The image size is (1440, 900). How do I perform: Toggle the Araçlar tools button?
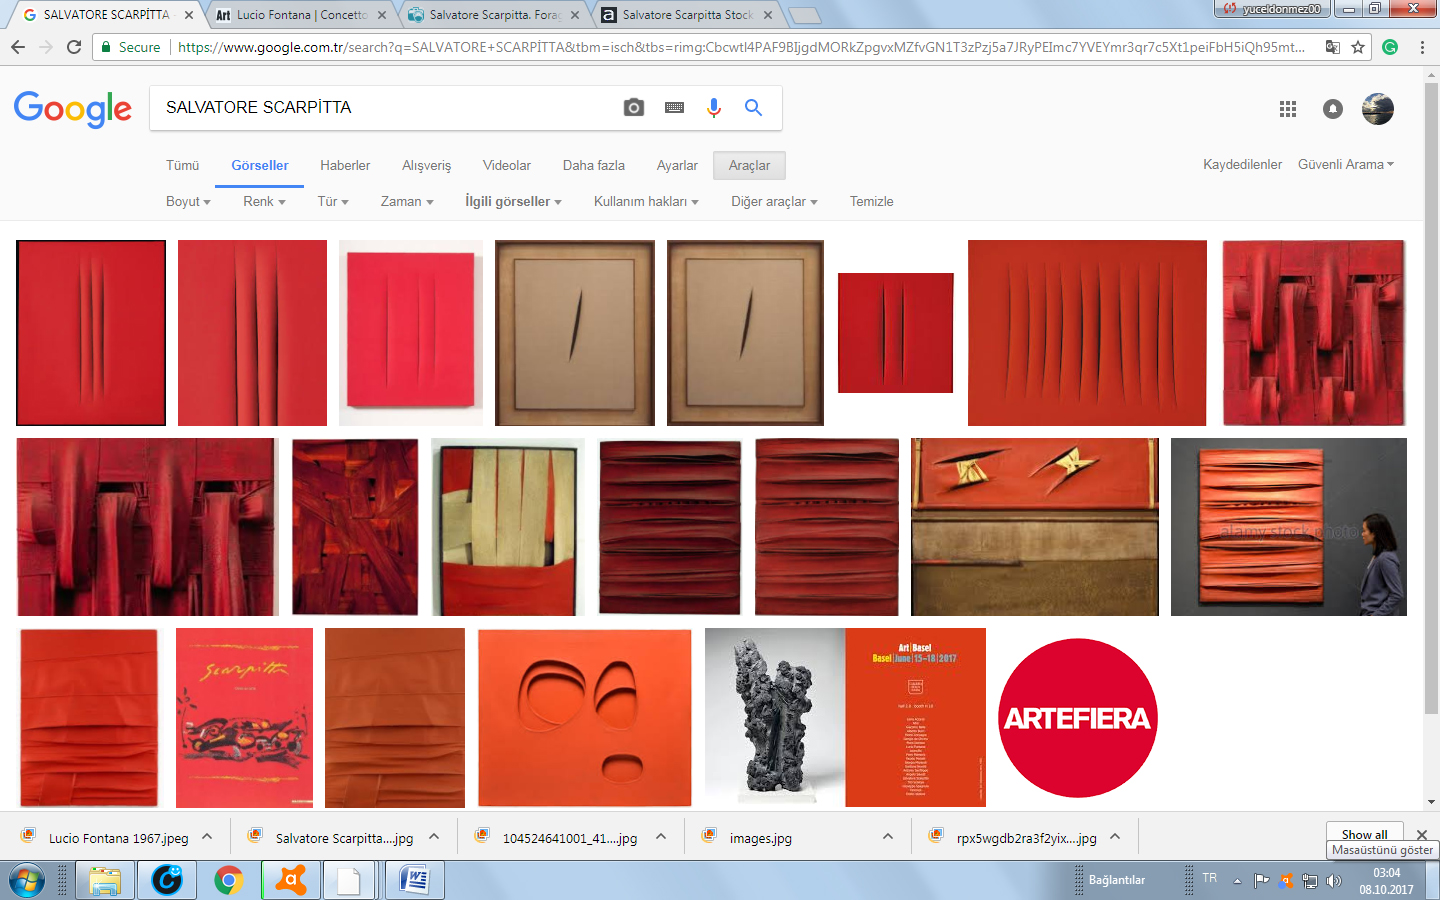pyautogui.click(x=749, y=165)
